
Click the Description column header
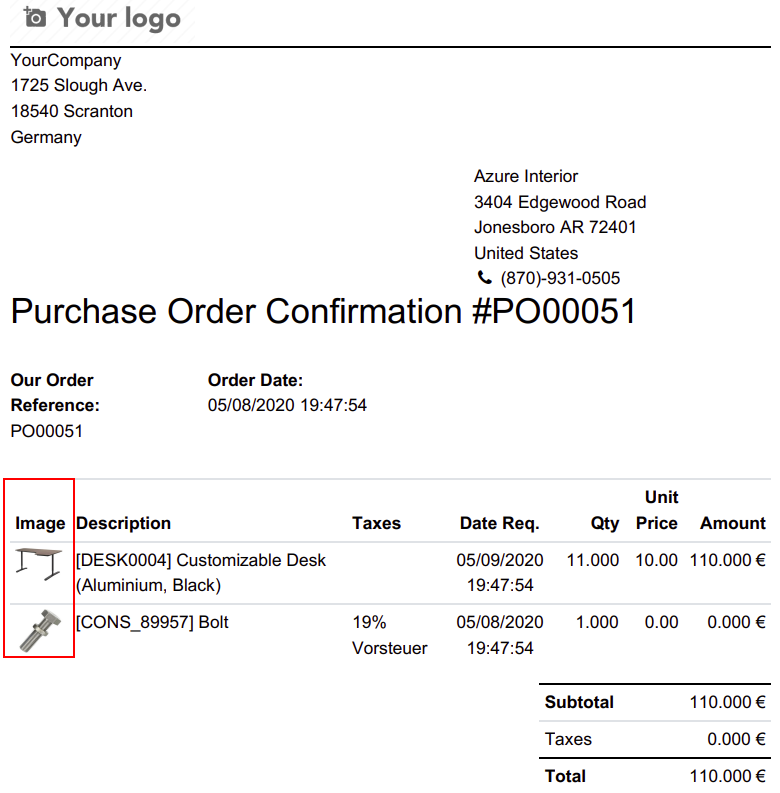coord(123,523)
